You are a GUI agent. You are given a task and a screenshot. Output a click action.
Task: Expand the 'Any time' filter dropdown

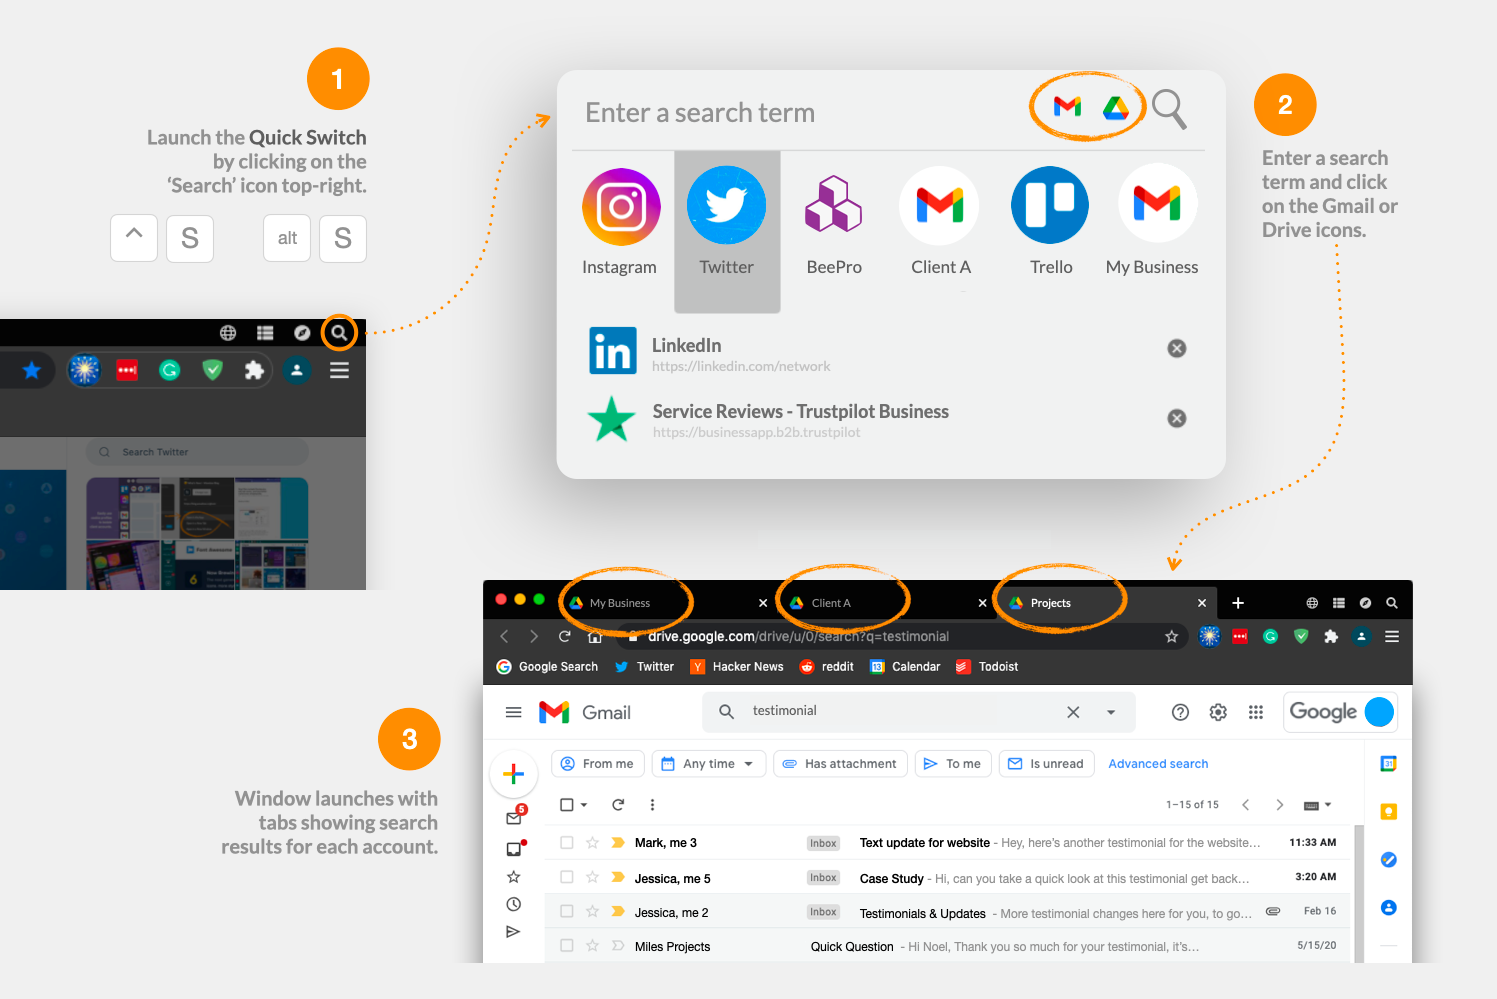pyautogui.click(x=709, y=764)
